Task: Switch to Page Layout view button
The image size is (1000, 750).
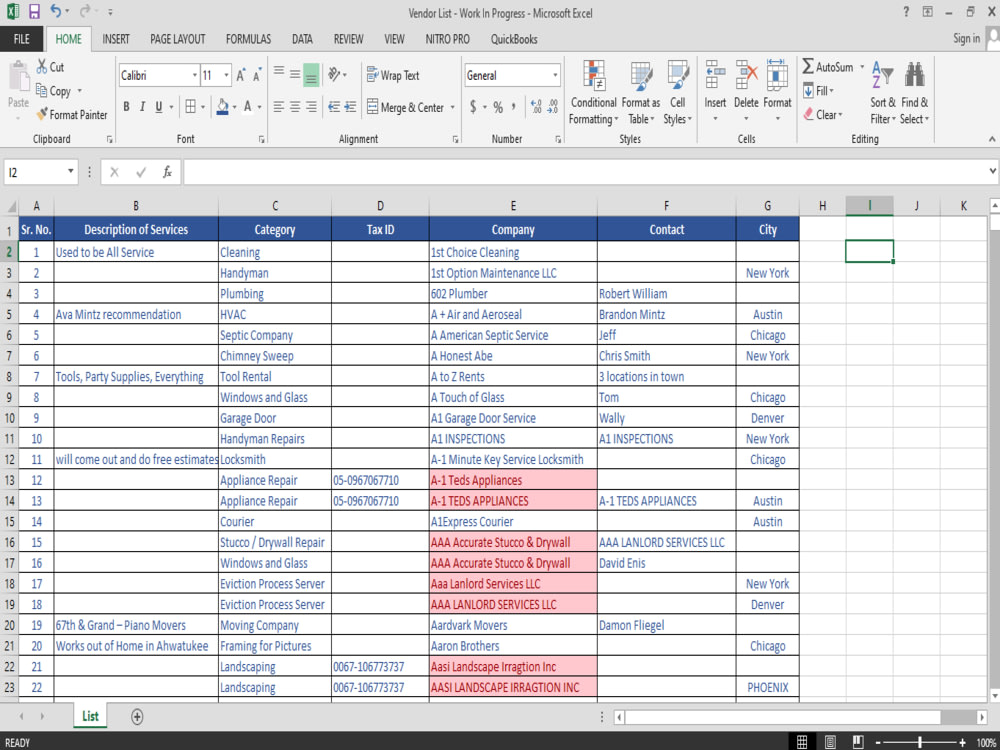Action: (x=830, y=742)
